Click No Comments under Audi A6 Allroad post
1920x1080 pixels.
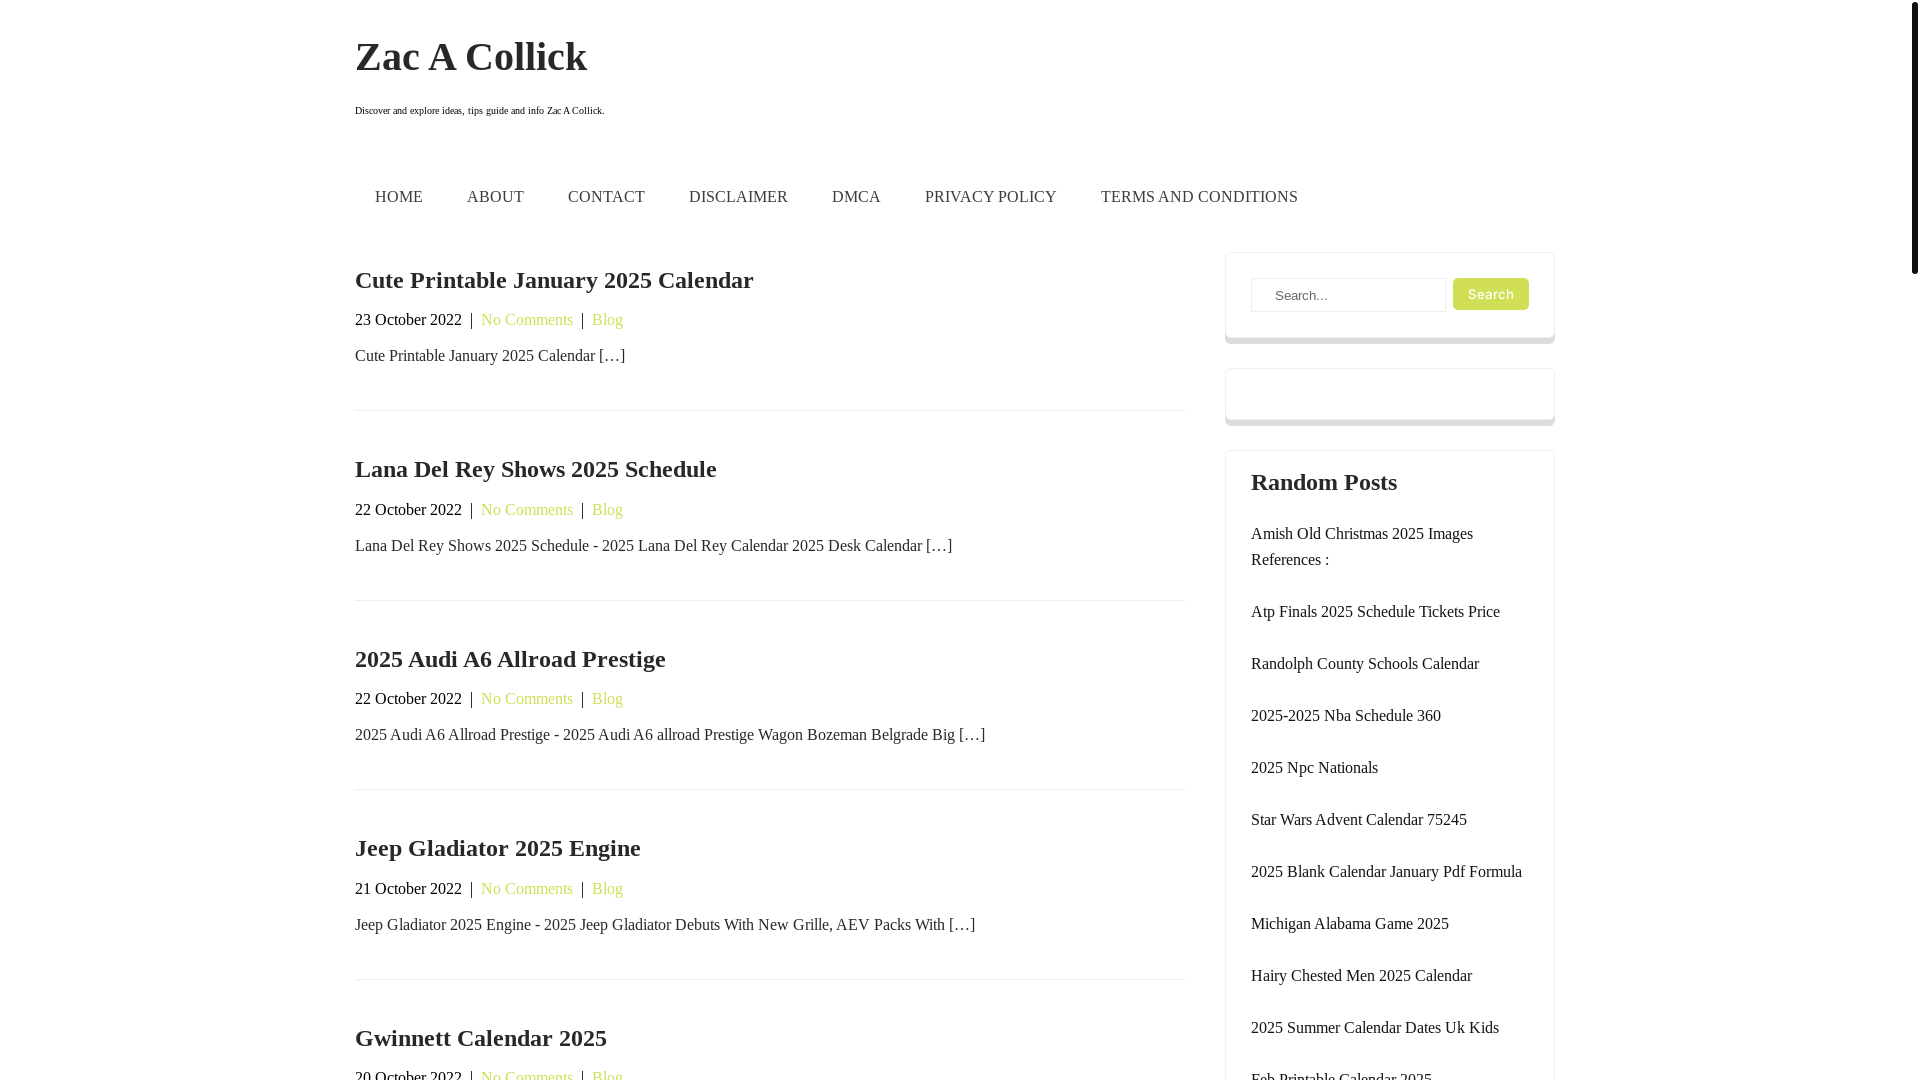click(x=527, y=699)
